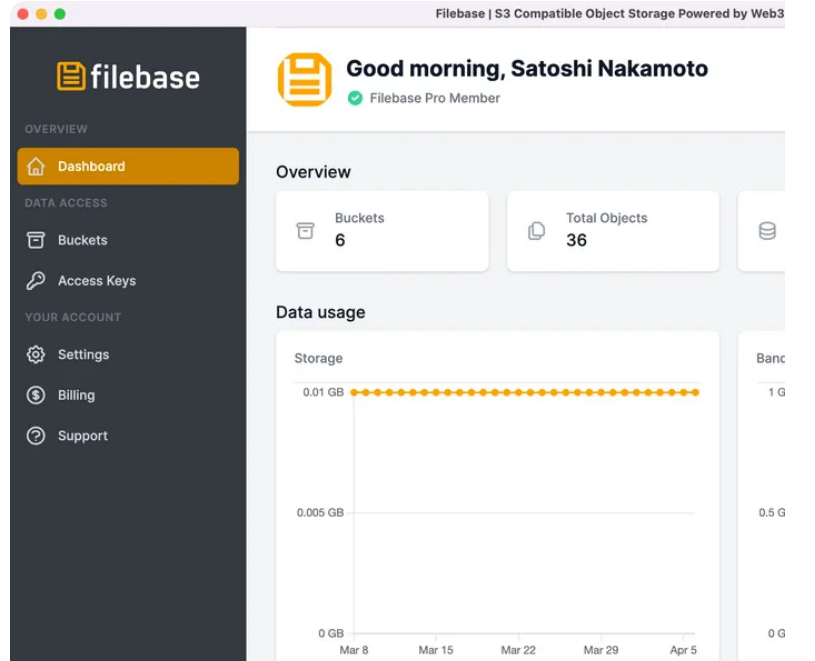The height and width of the screenshot is (661, 815).
Task: Select Settings from the sidebar
Action: [83, 355]
